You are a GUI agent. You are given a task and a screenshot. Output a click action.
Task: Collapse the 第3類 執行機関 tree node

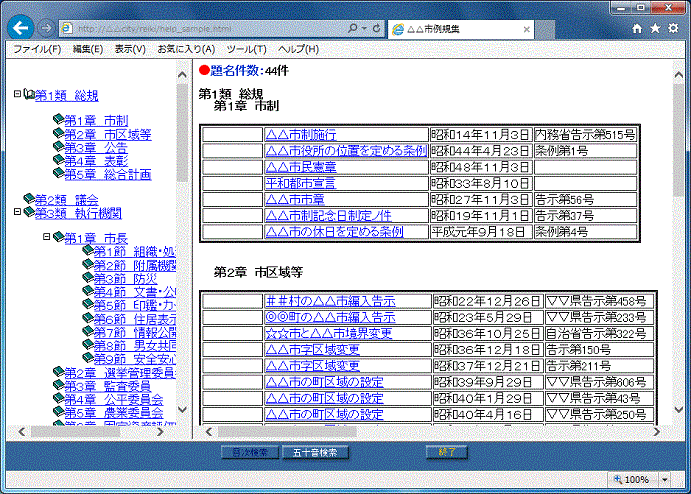pyautogui.click(x=17, y=211)
